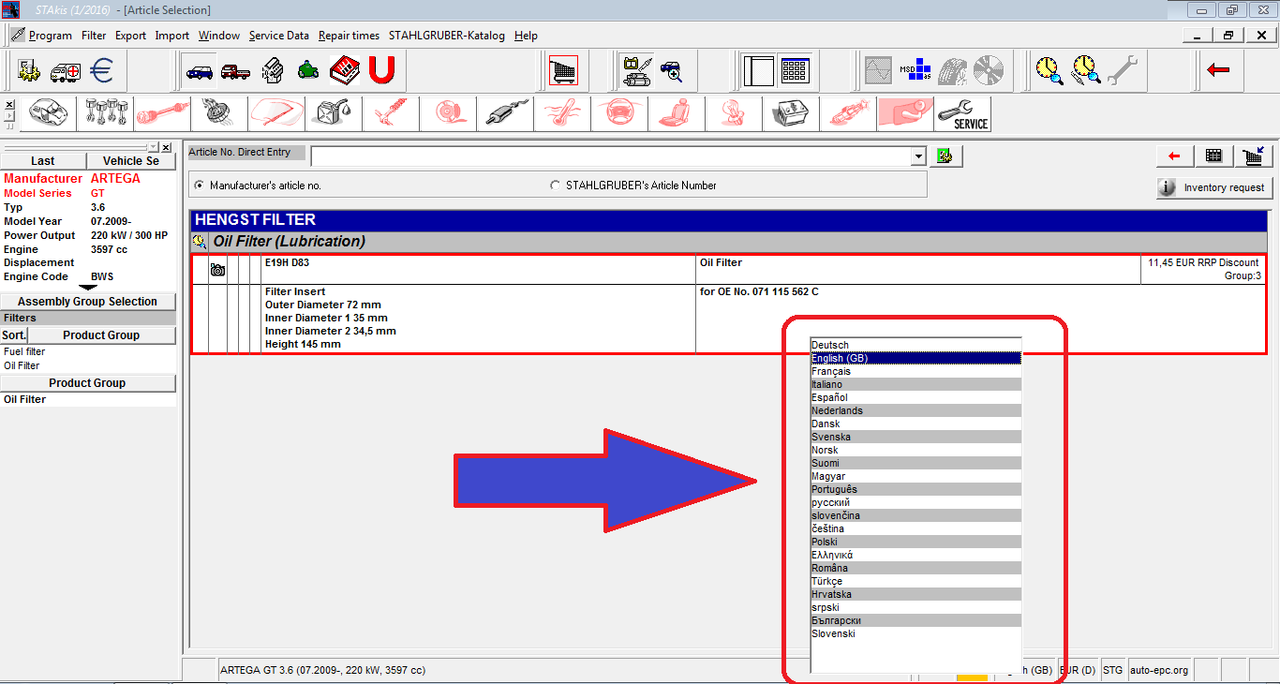Select the blue passenger car vehicle type
This screenshot has width=1280, height=684.
coord(199,71)
